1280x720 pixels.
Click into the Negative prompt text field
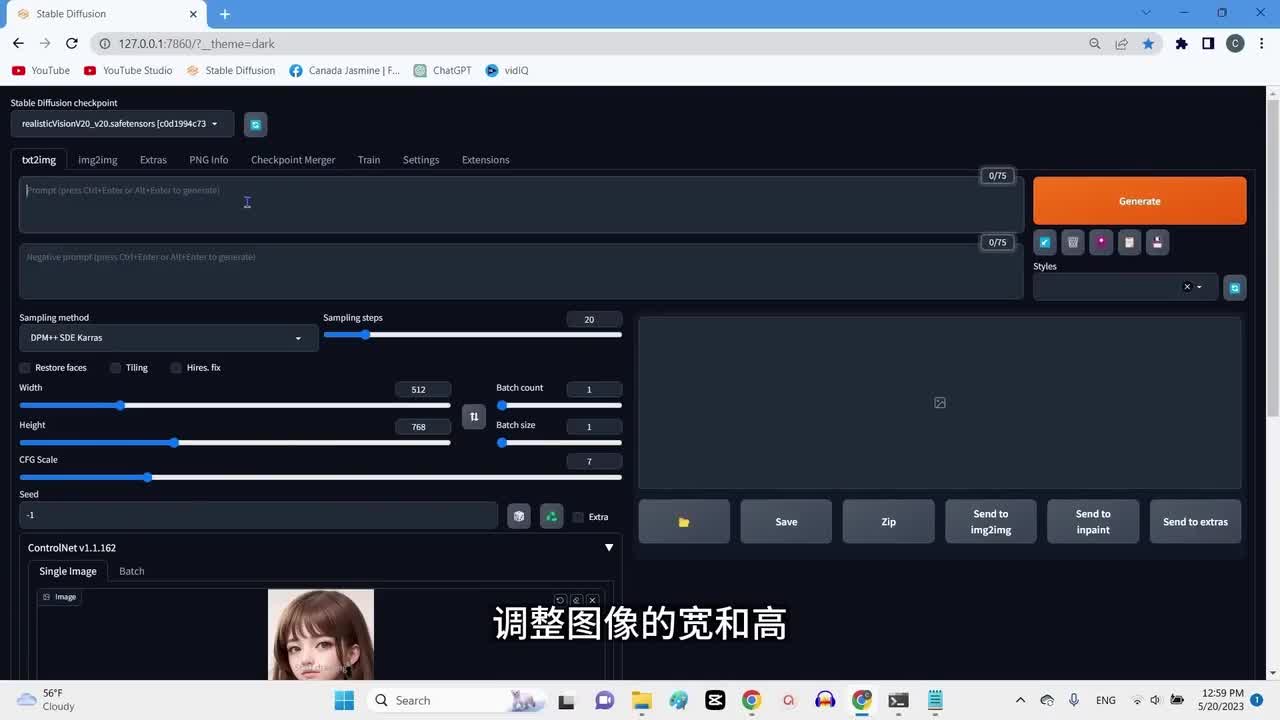point(520,271)
